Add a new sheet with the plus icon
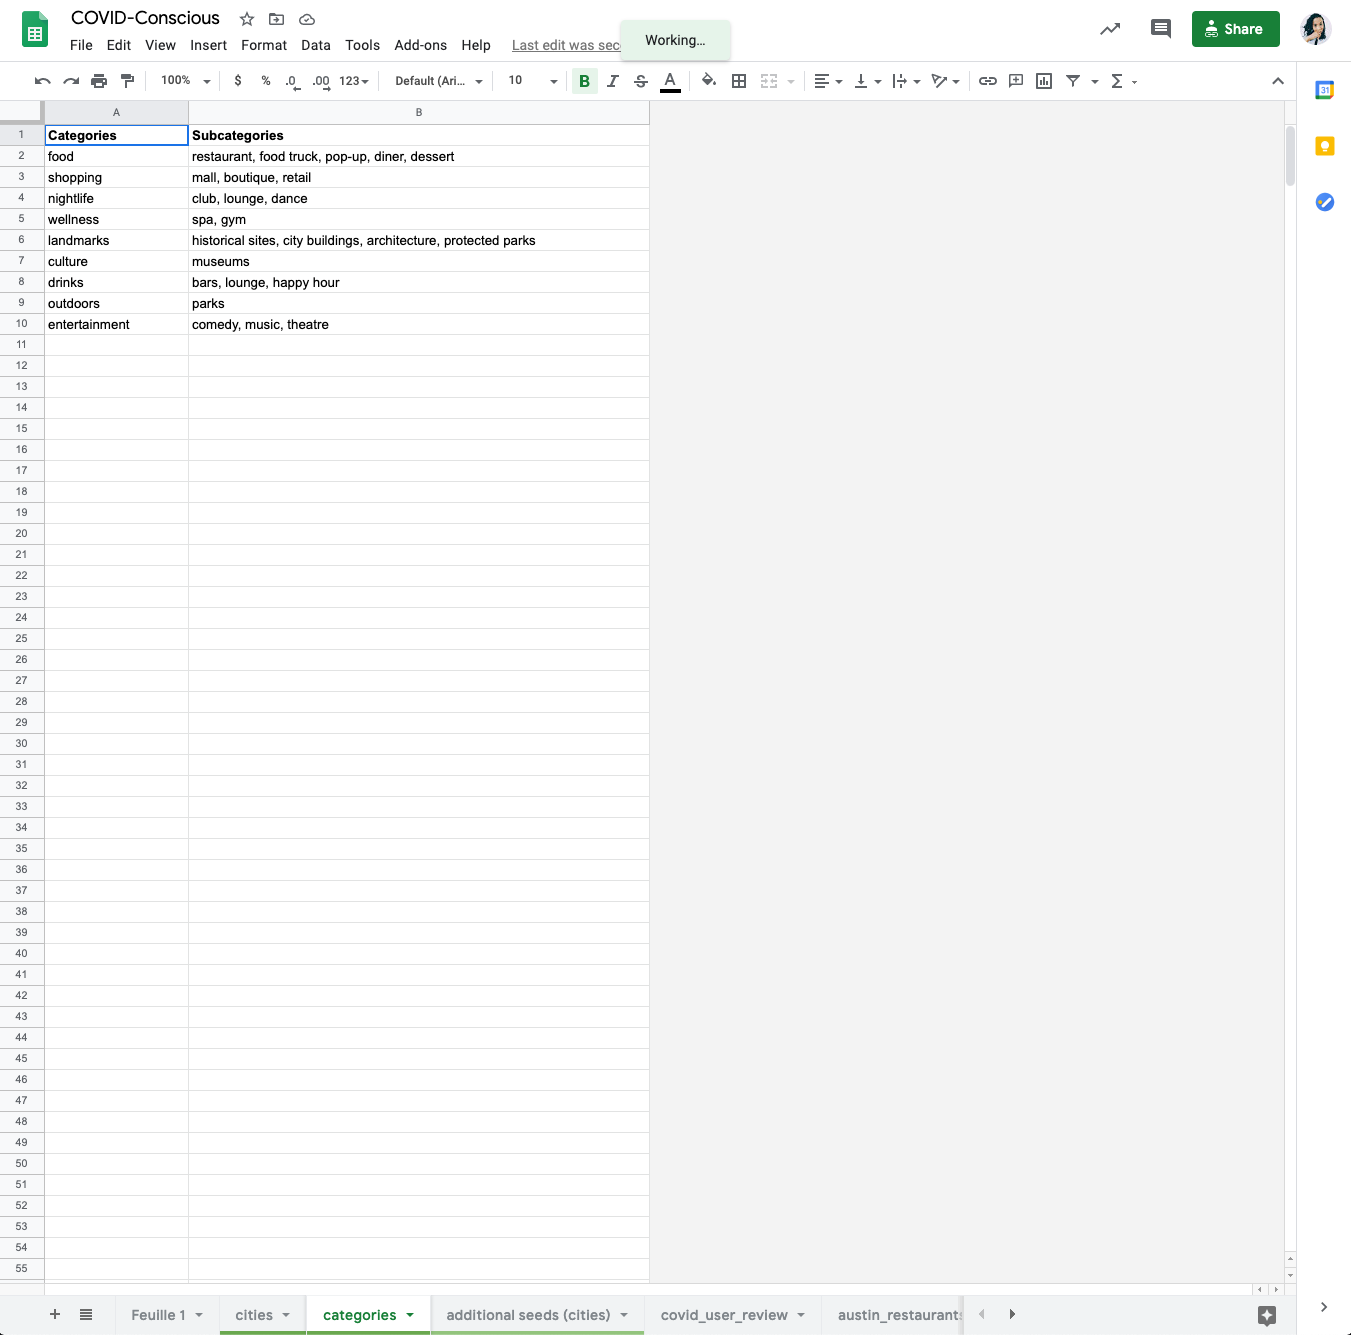 click(55, 1314)
